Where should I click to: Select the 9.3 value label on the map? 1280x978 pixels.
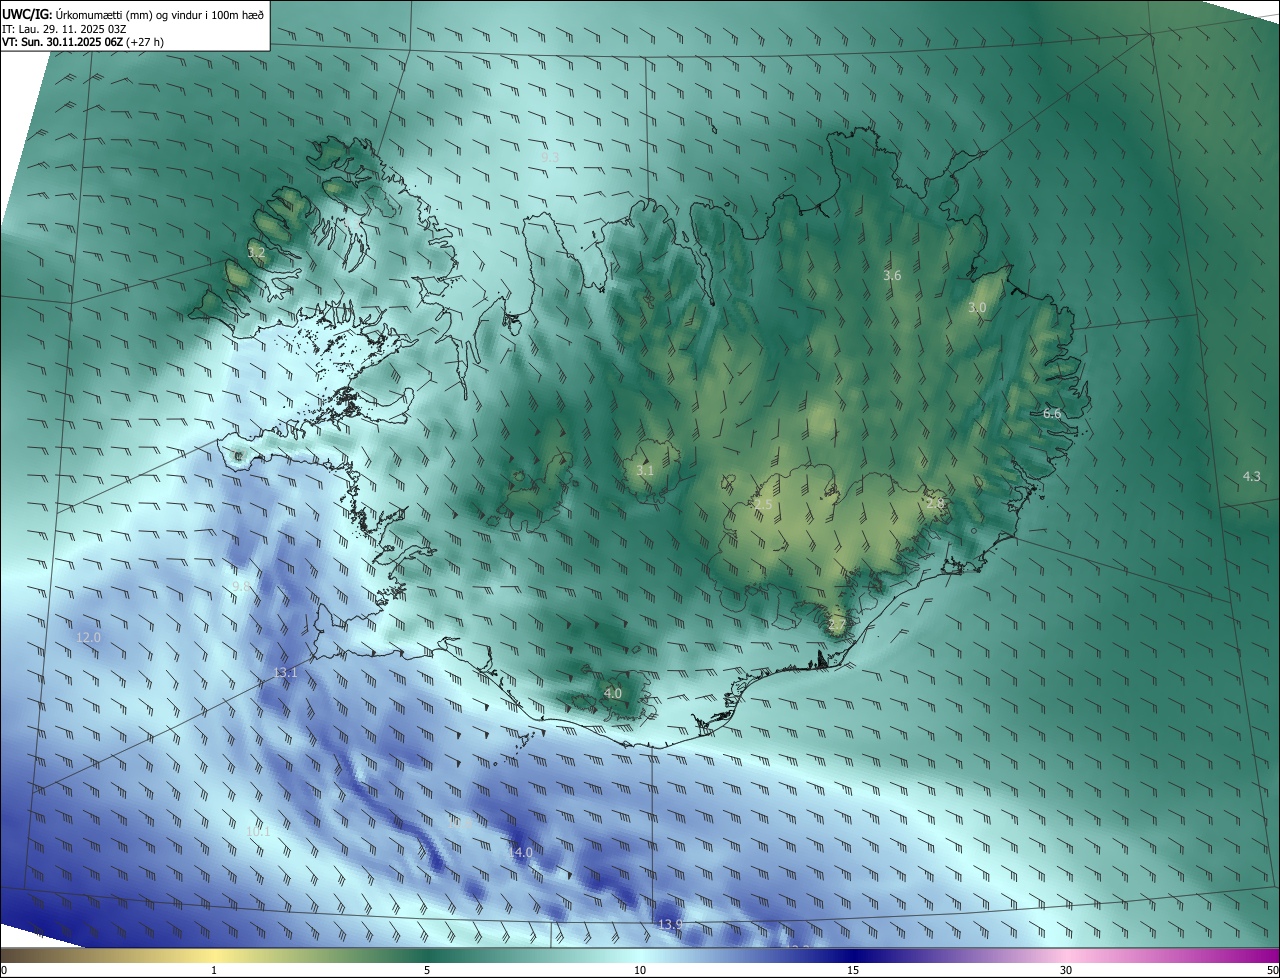[x=550, y=158]
